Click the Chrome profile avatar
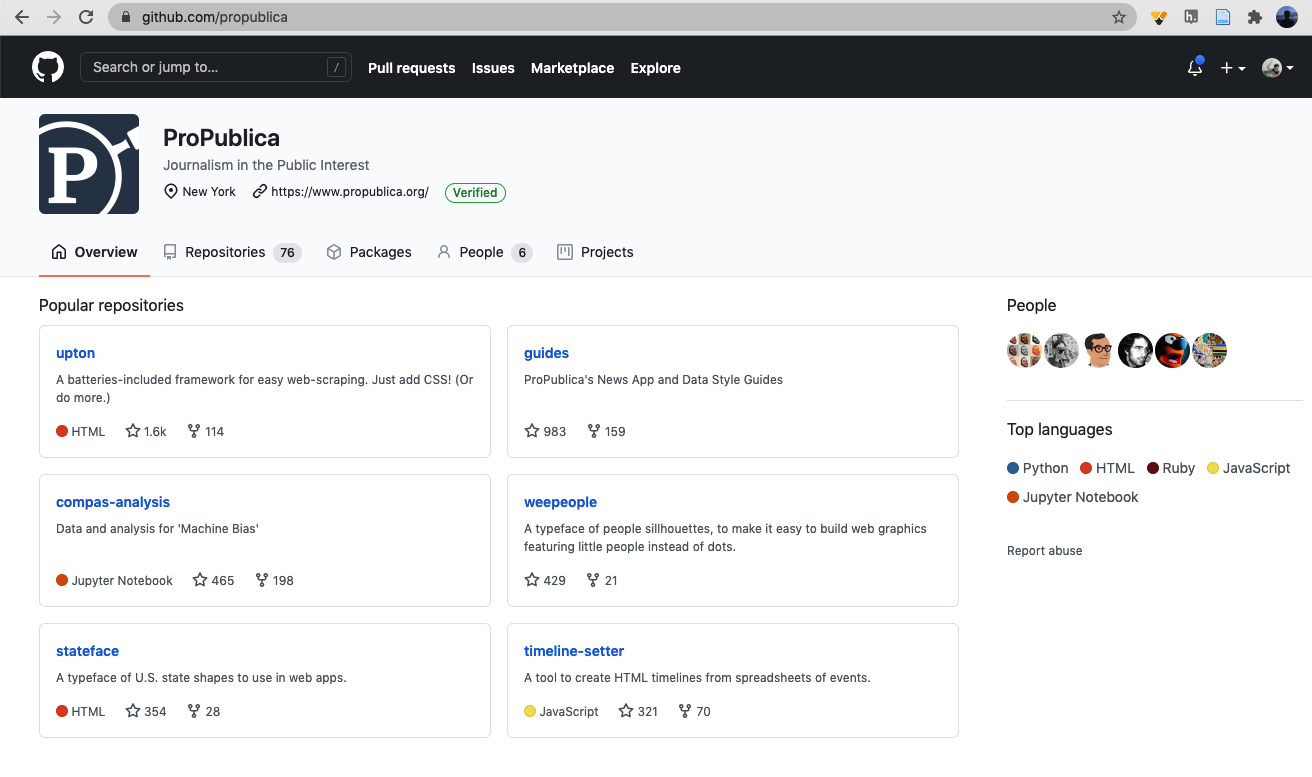Image resolution: width=1312 pixels, height=777 pixels. [1286, 17]
